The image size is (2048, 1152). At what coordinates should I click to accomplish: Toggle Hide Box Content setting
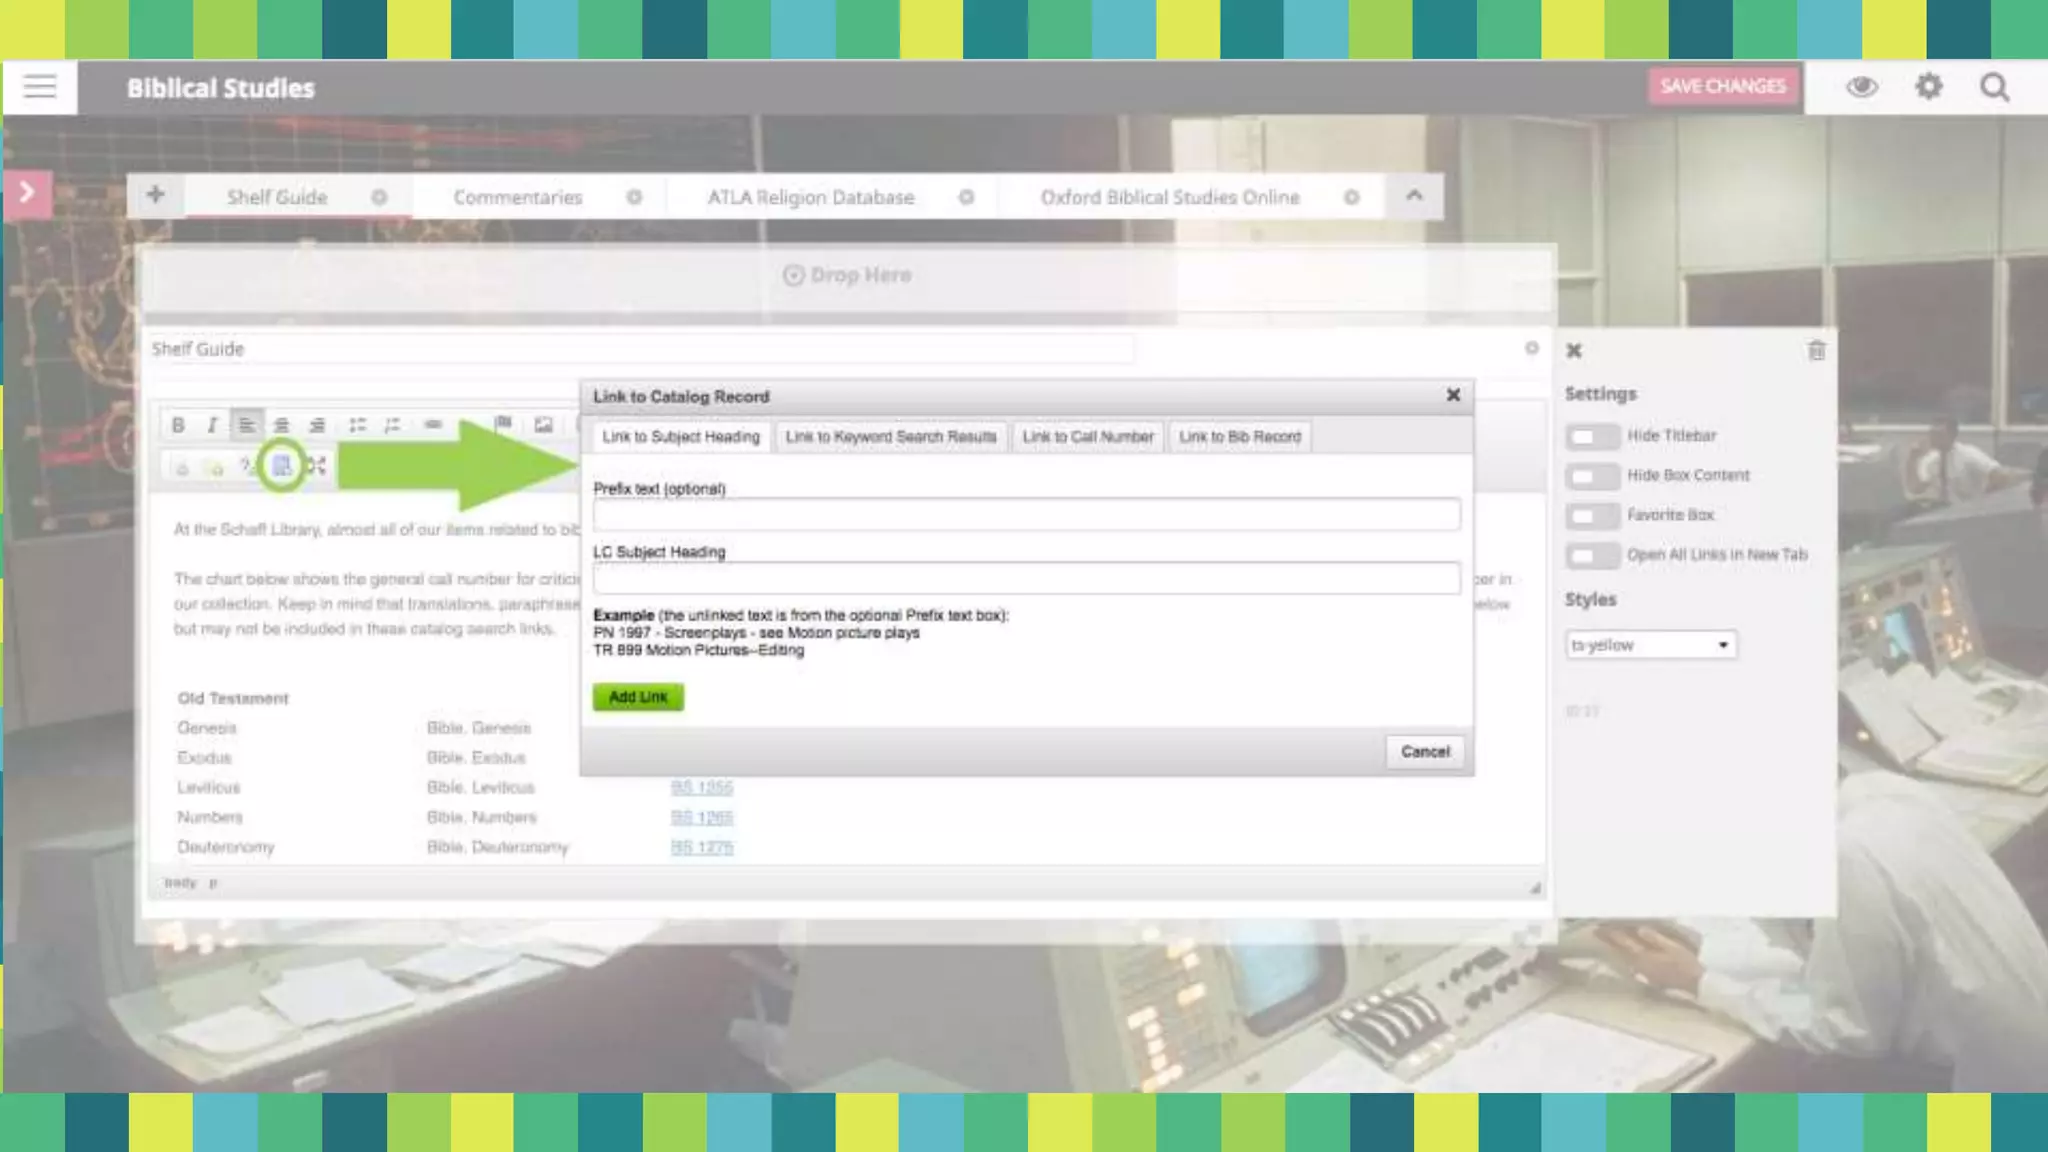tap(1590, 476)
